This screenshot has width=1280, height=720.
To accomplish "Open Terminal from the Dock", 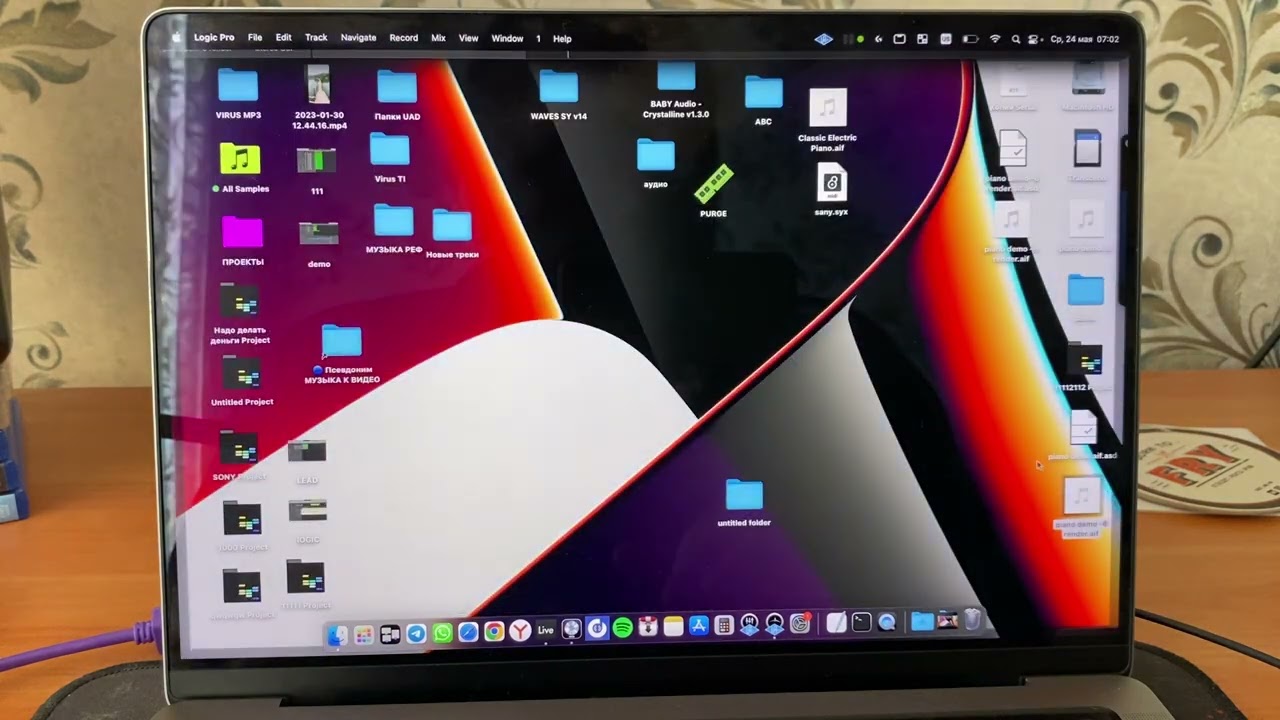I will click(861, 622).
